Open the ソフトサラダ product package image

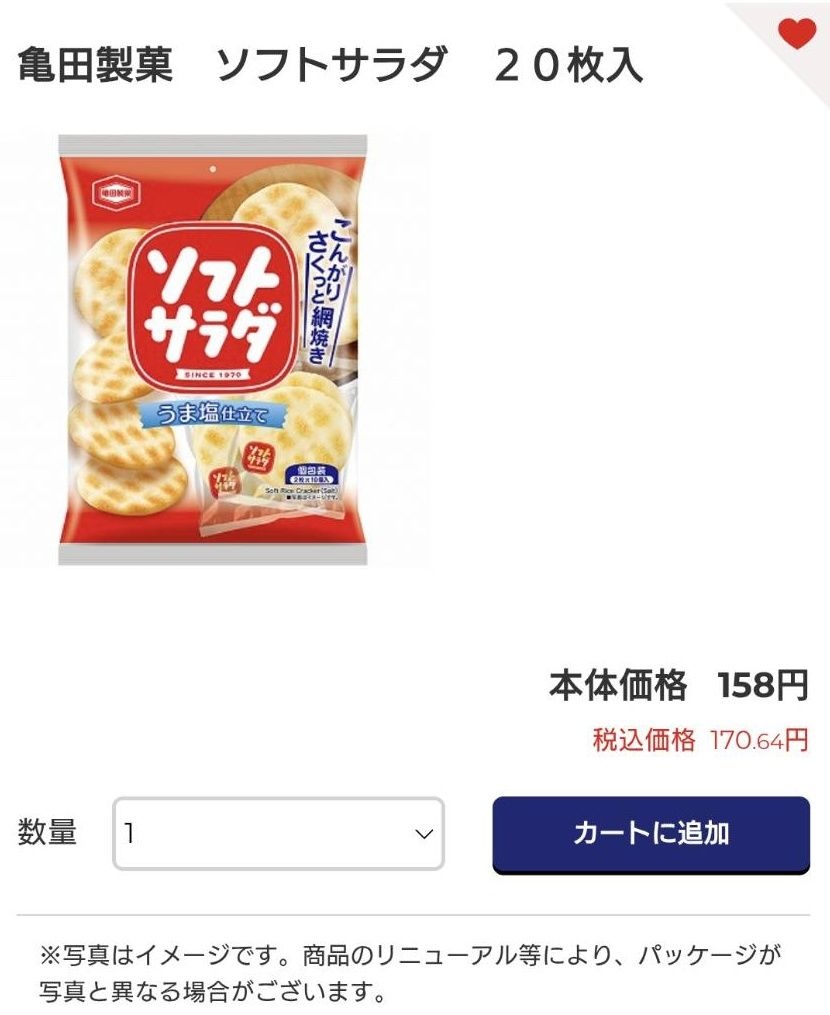click(x=213, y=350)
